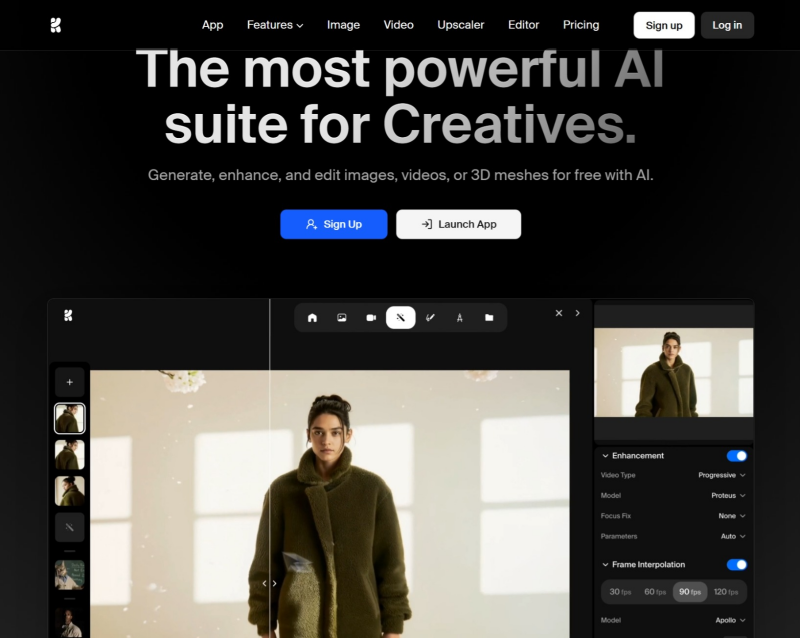Click the highlighted magic wand enhancer icon

(x=400, y=318)
